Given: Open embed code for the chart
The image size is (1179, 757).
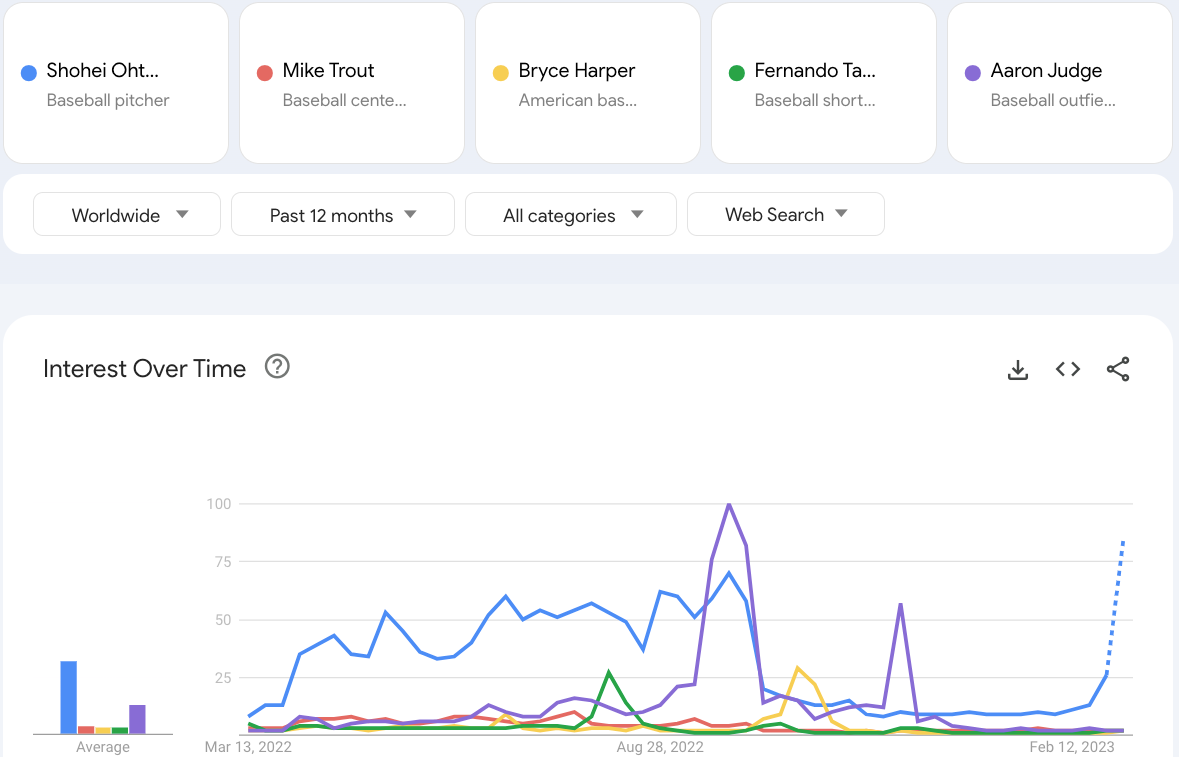Looking at the screenshot, I should coord(1068,369).
